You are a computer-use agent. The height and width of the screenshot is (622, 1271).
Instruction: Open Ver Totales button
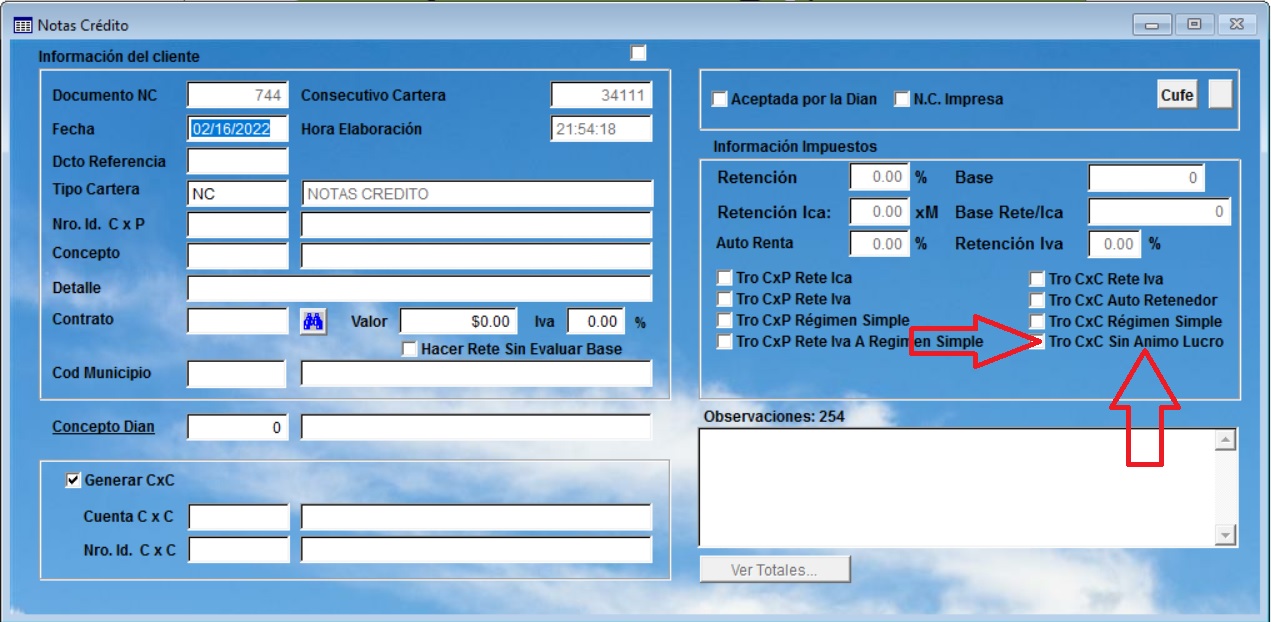tap(774, 570)
